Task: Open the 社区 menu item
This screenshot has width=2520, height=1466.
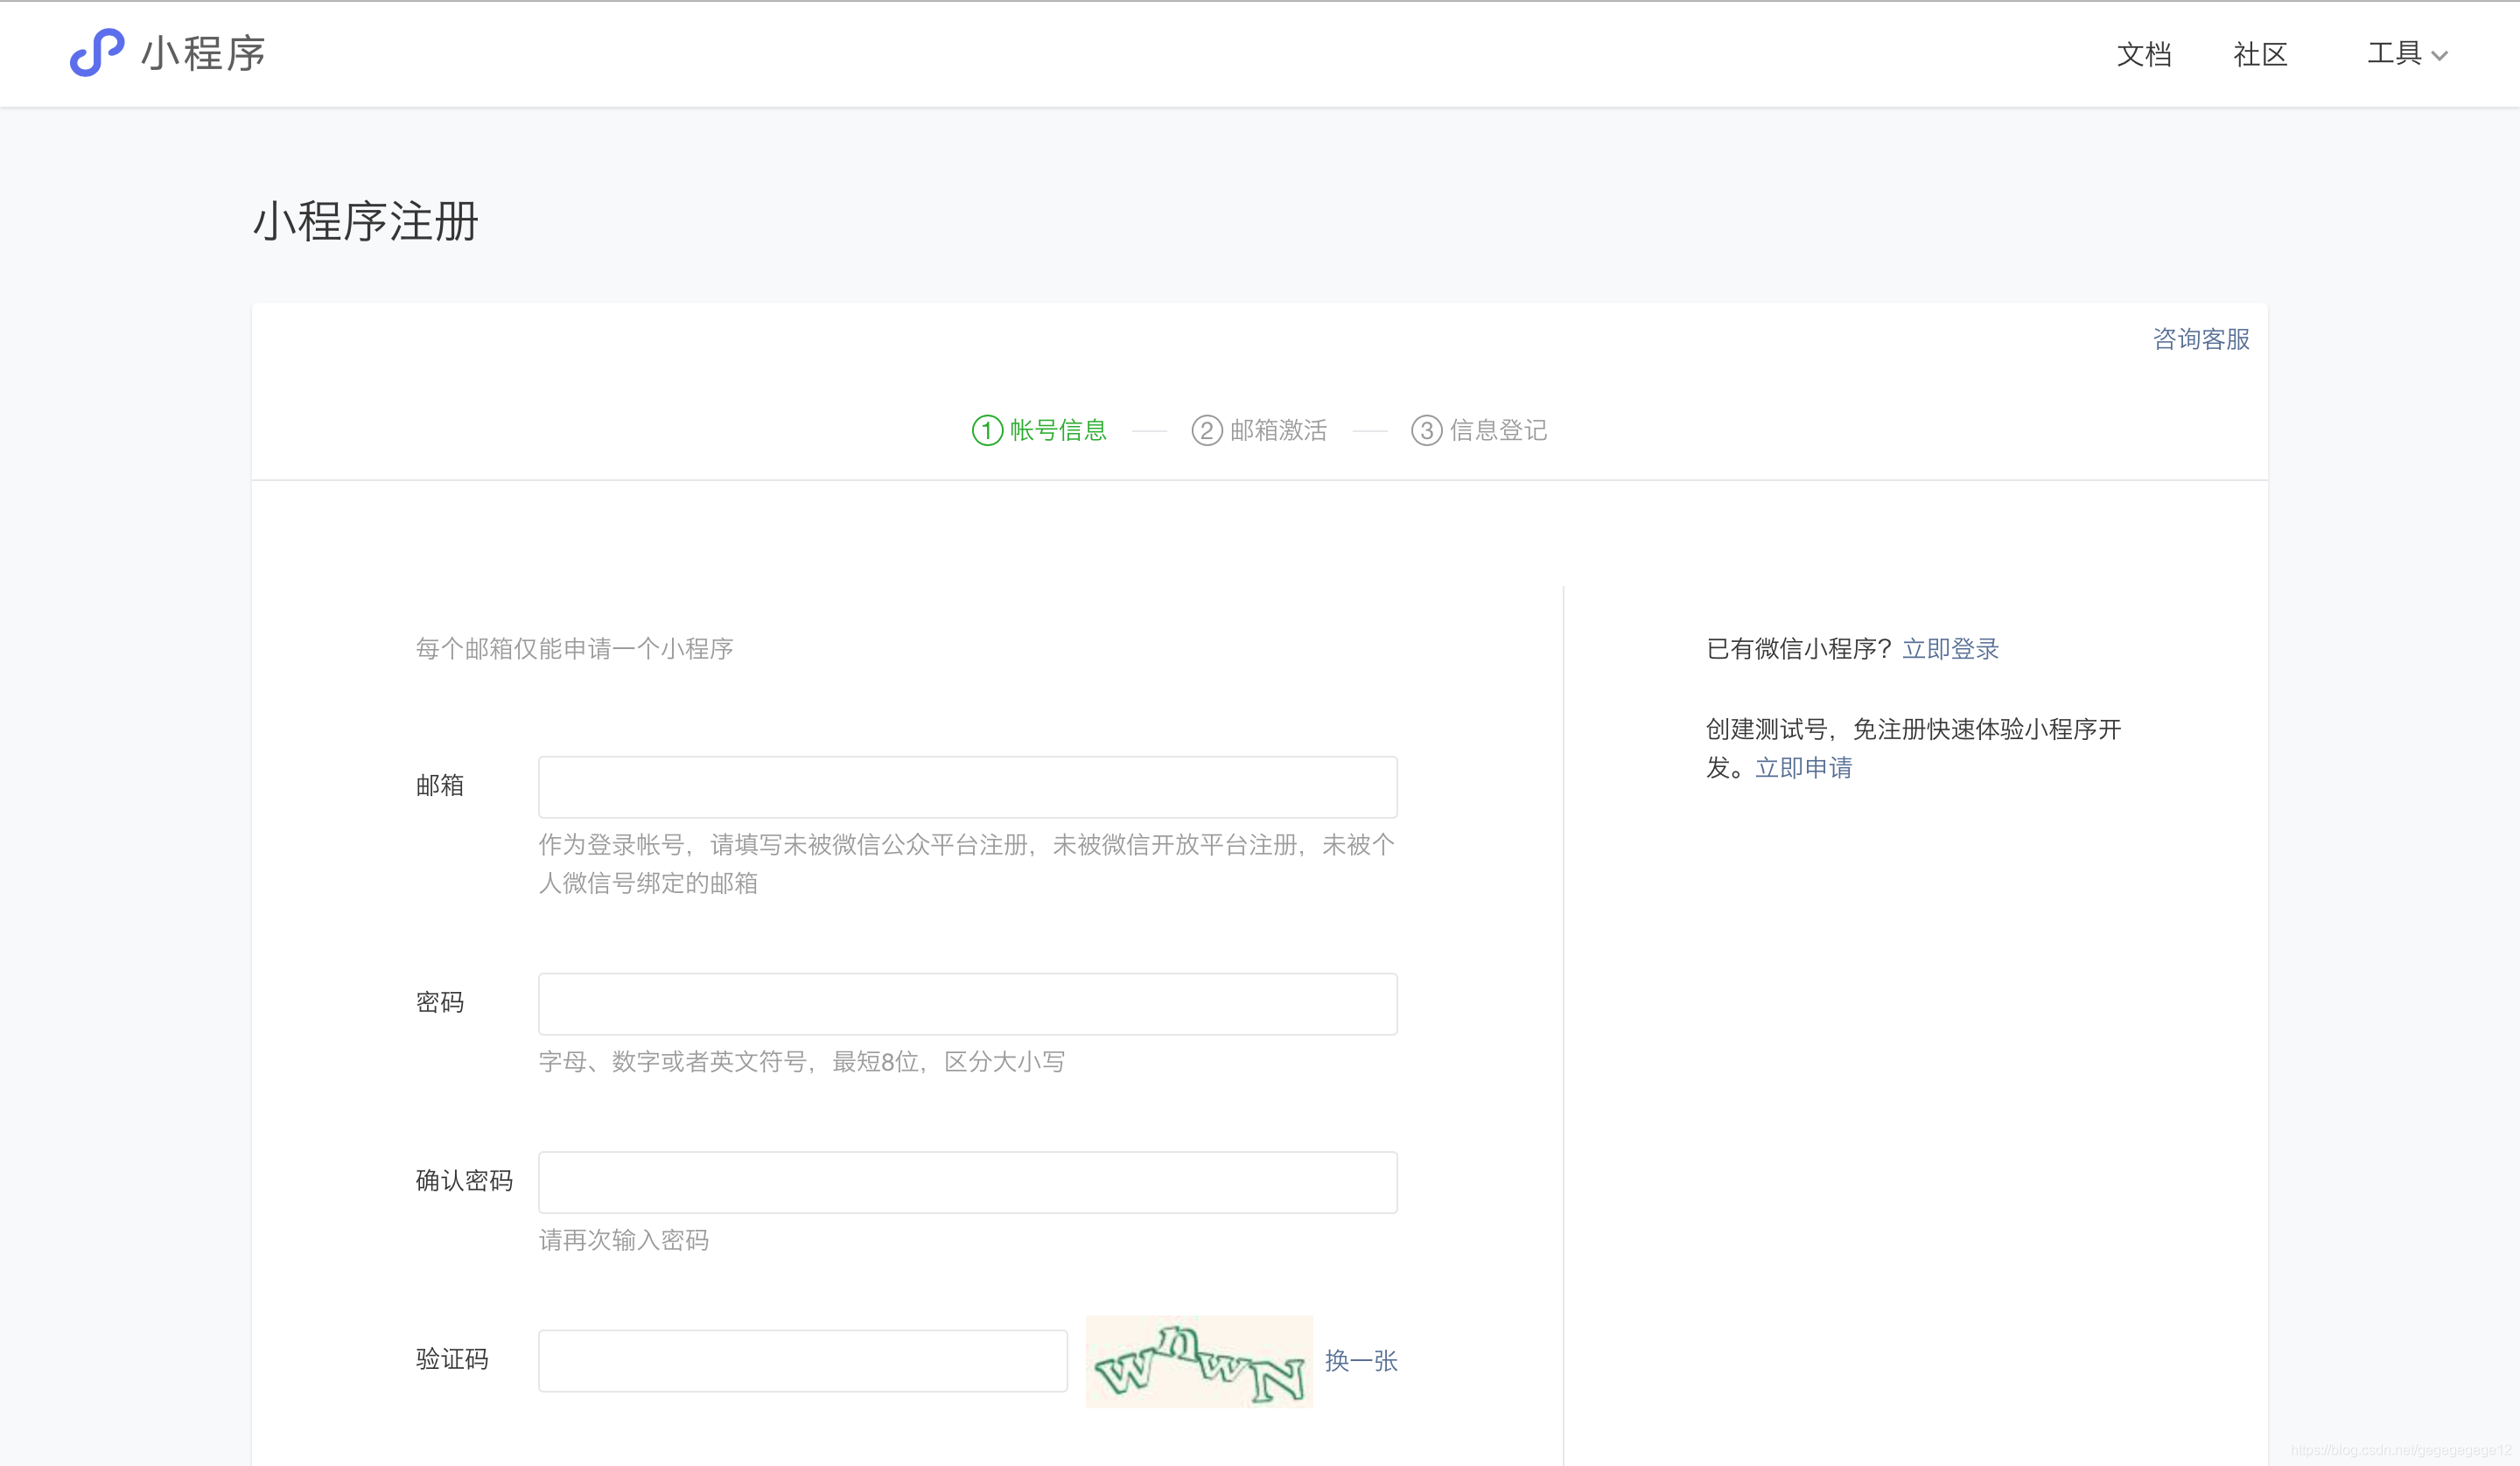Action: point(2260,54)
